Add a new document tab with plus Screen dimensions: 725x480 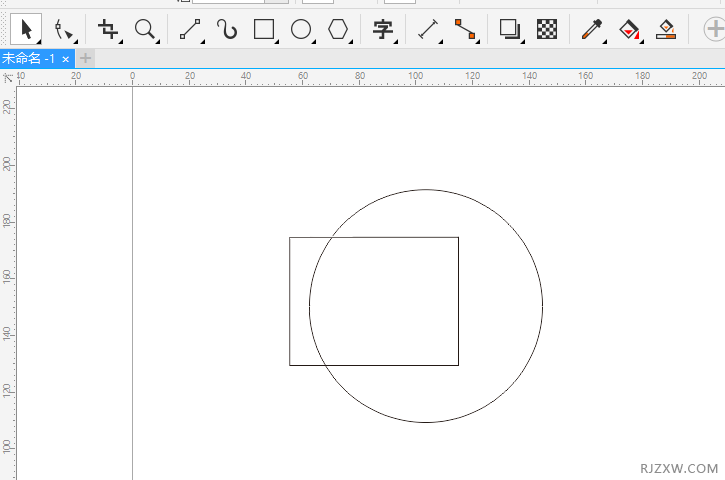(x=86, y=58)
